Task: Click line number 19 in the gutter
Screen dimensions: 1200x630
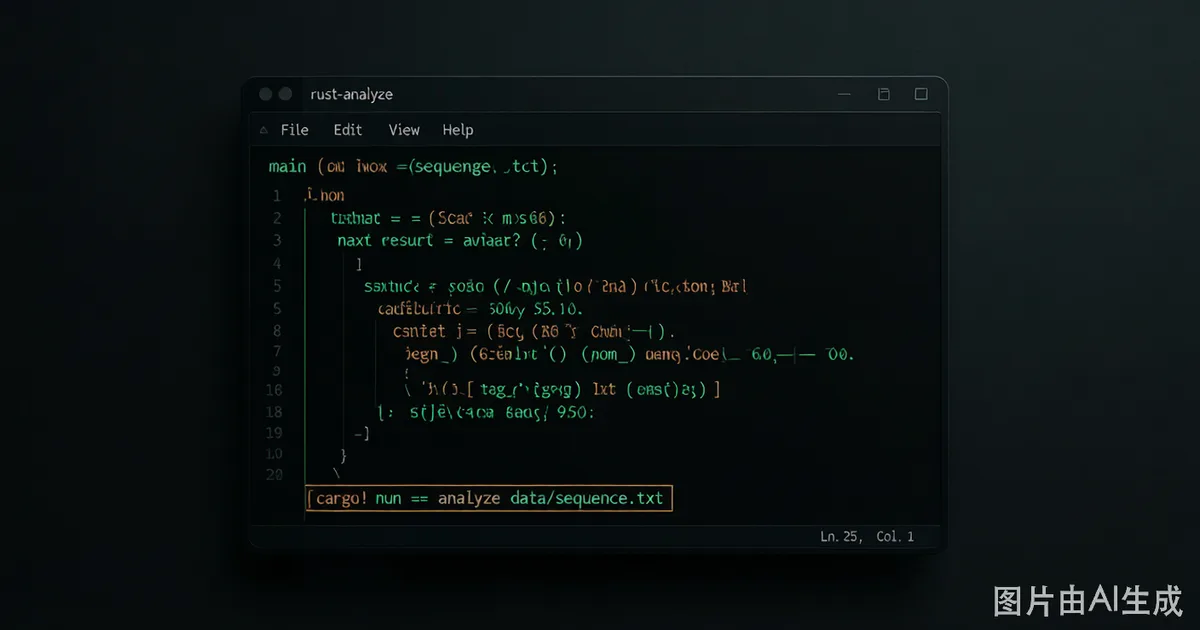Action: [x=274, y=433]
